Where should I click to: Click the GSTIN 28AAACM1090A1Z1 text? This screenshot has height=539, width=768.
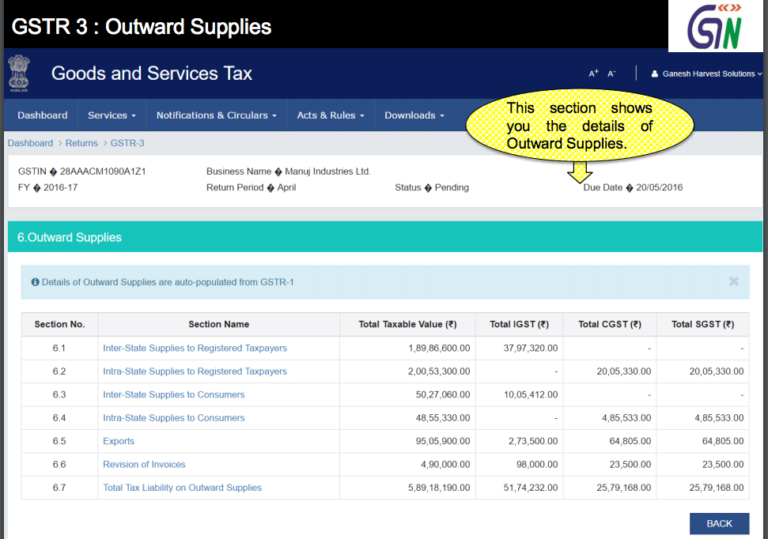coord(82,172)
